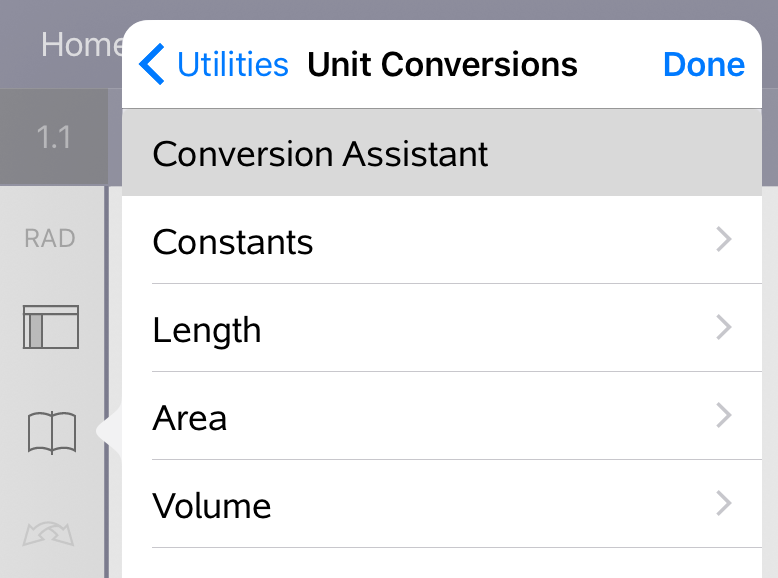The width and height of the screenshot is (778, 578).
Task: Tap the Home button in top bar
Action: pos(80,45)
